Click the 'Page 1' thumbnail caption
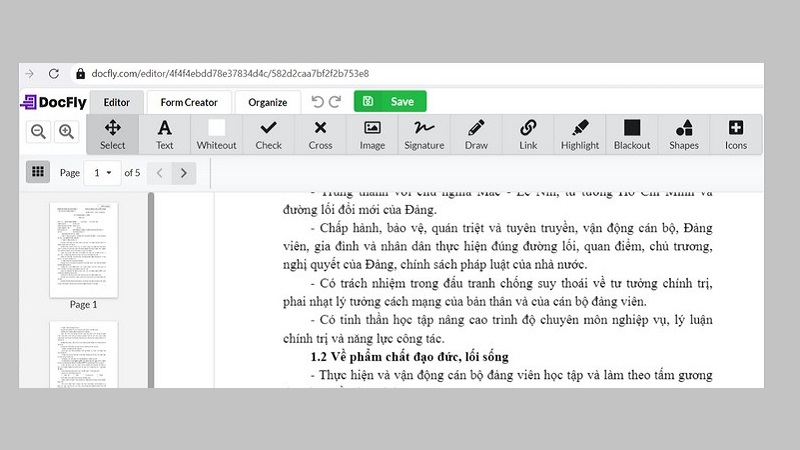The height and width of the screenshot is (450, 800). 83,305
